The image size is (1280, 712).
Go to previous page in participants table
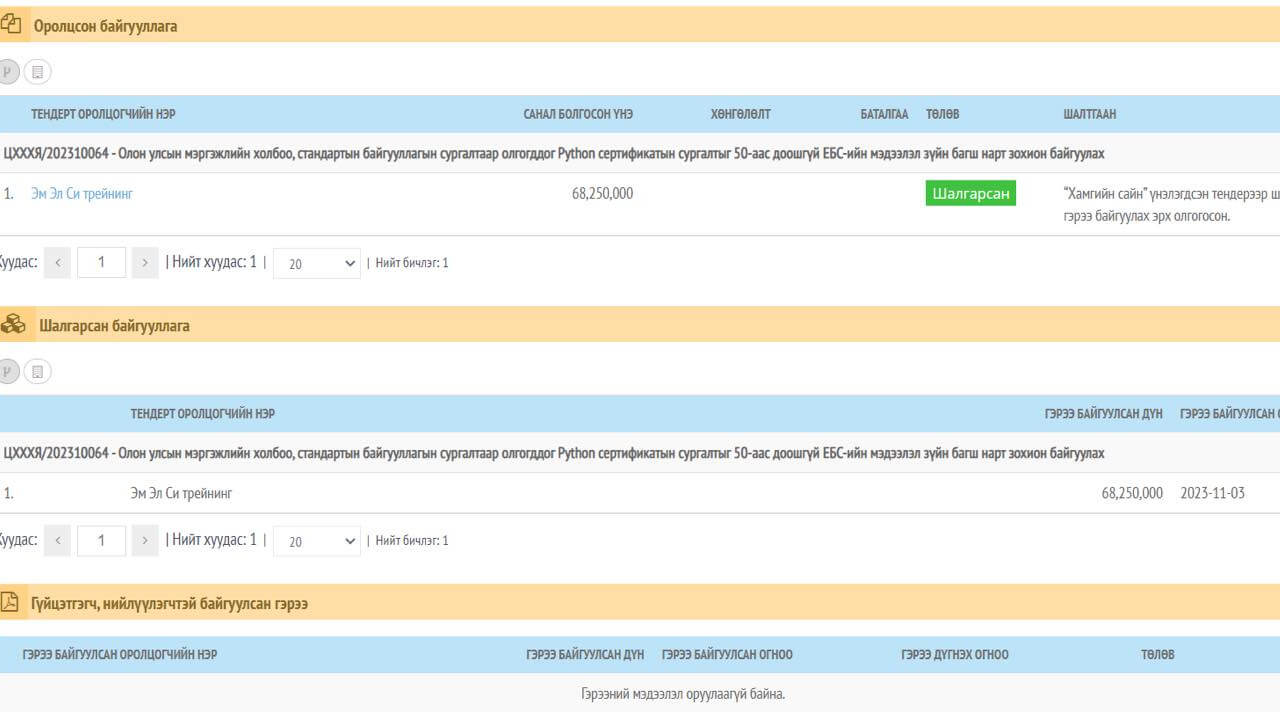click(x=58, y=263)
